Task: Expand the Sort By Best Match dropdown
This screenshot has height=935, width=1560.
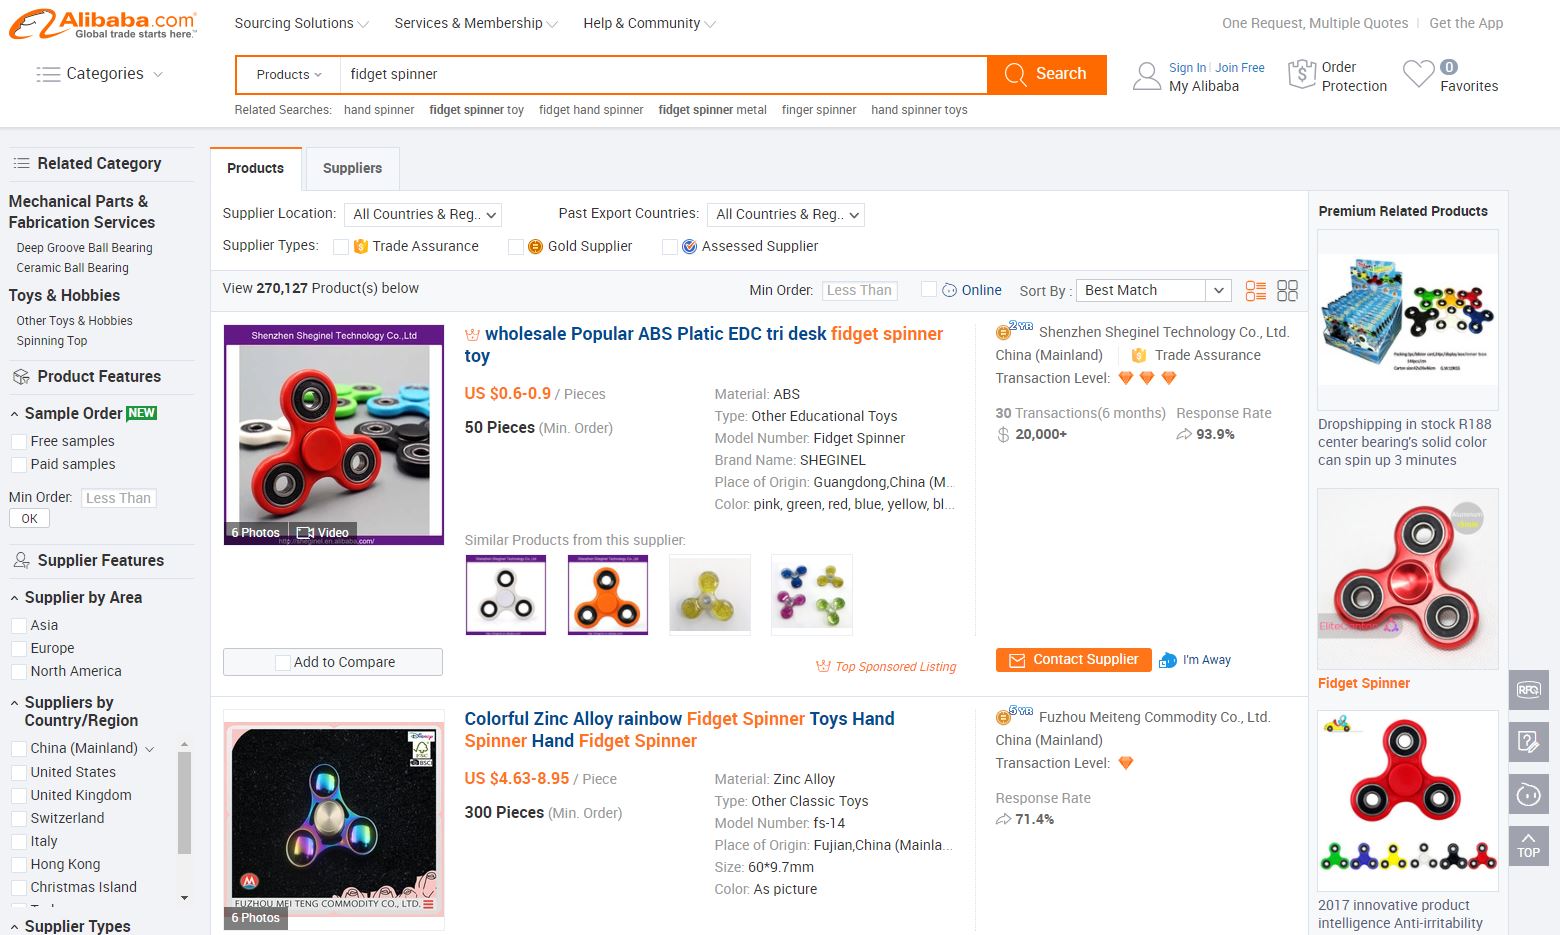Action: 1153,291
